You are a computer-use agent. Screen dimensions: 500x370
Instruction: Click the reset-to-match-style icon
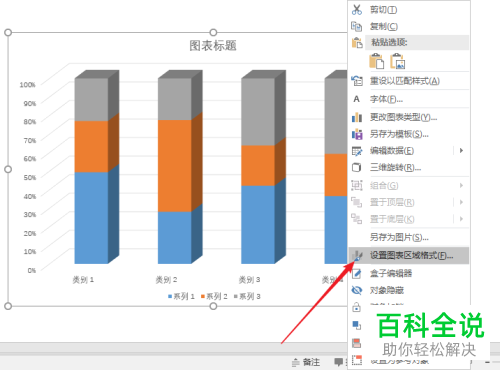[357, 81]
